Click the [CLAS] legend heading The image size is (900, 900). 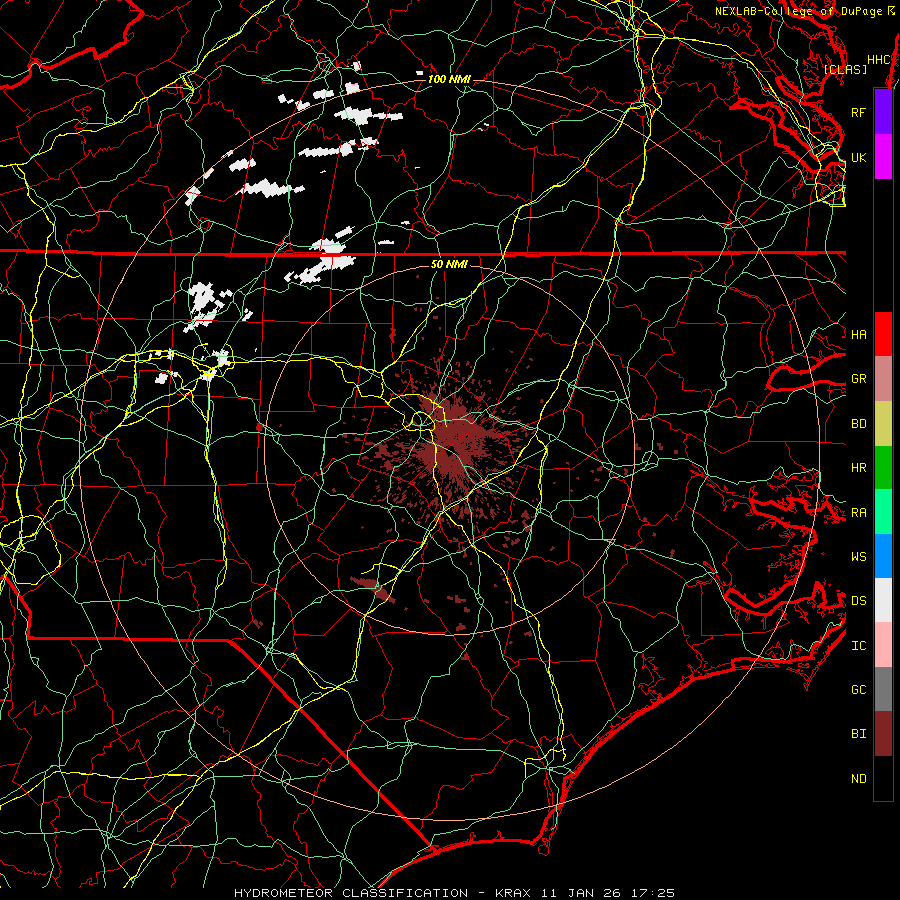(x=845, y=69)
